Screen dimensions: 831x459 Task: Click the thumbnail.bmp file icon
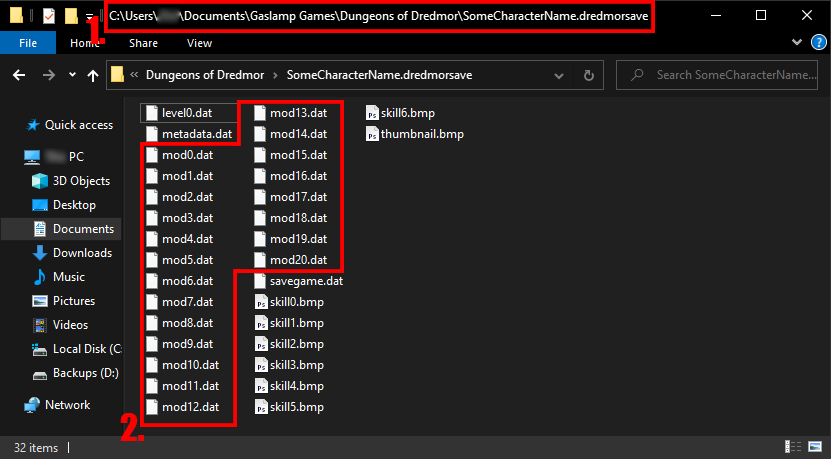tap(372, 134)
